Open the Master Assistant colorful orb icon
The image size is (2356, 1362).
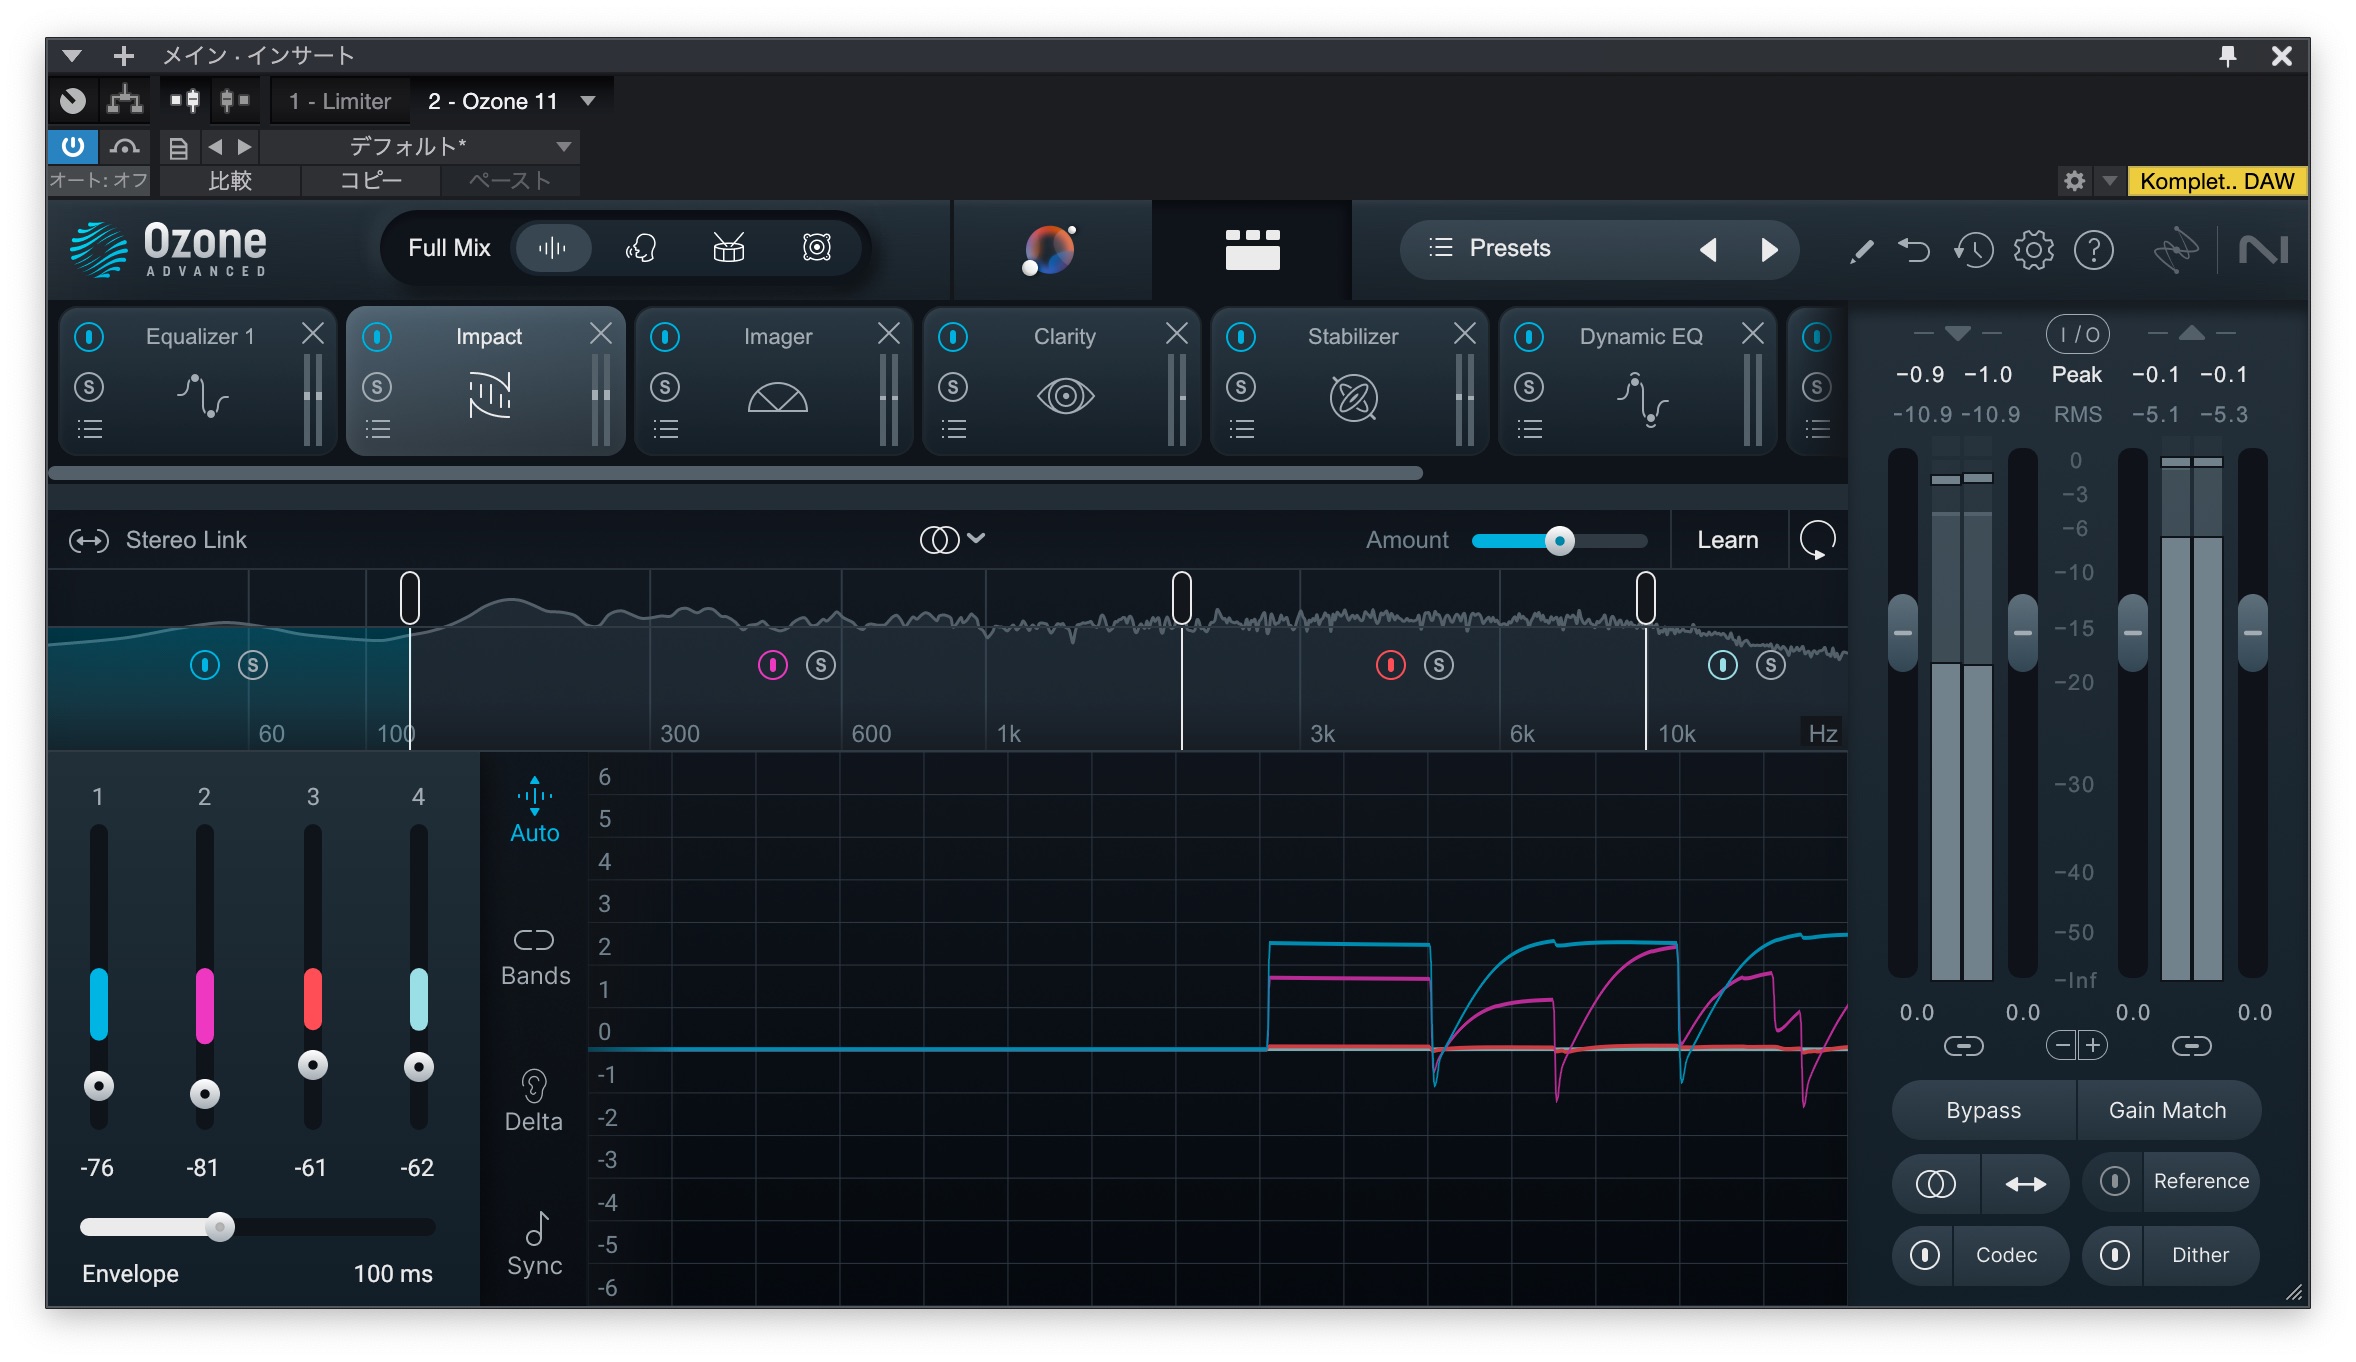click(x=1049, y=249)
